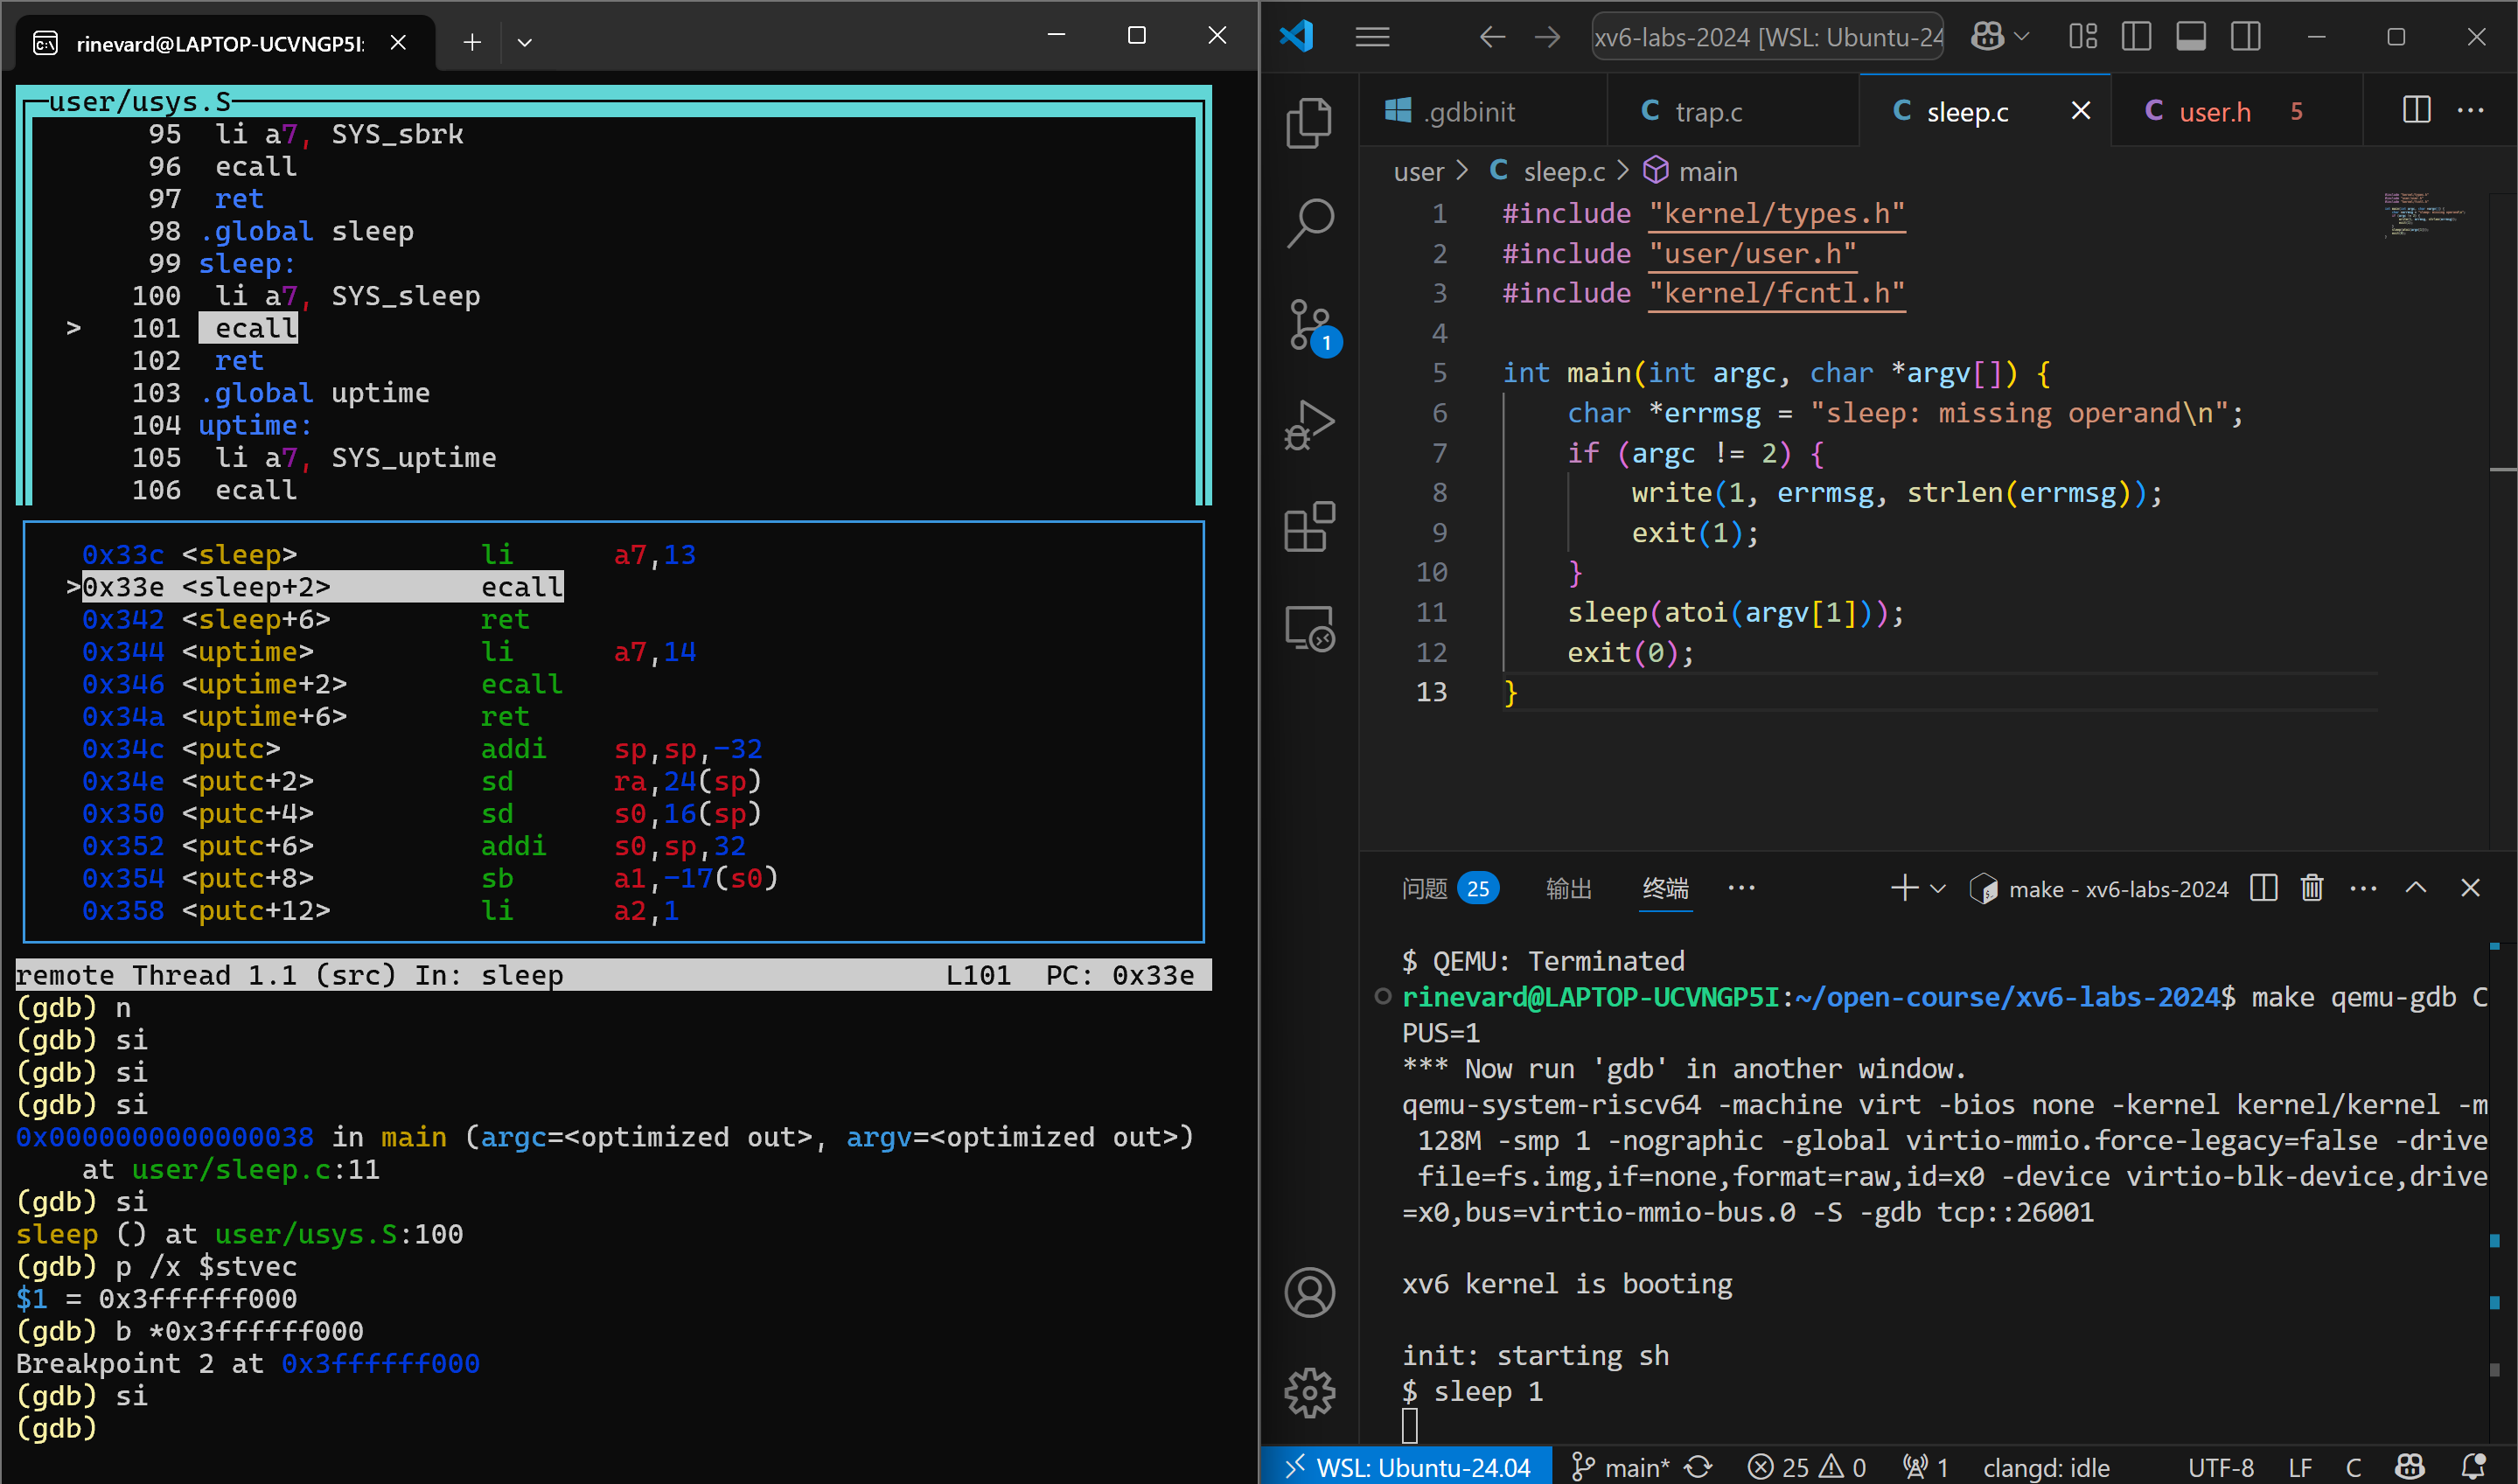
Task: Click the editor minimap preview
Action: coord(2424,214)
